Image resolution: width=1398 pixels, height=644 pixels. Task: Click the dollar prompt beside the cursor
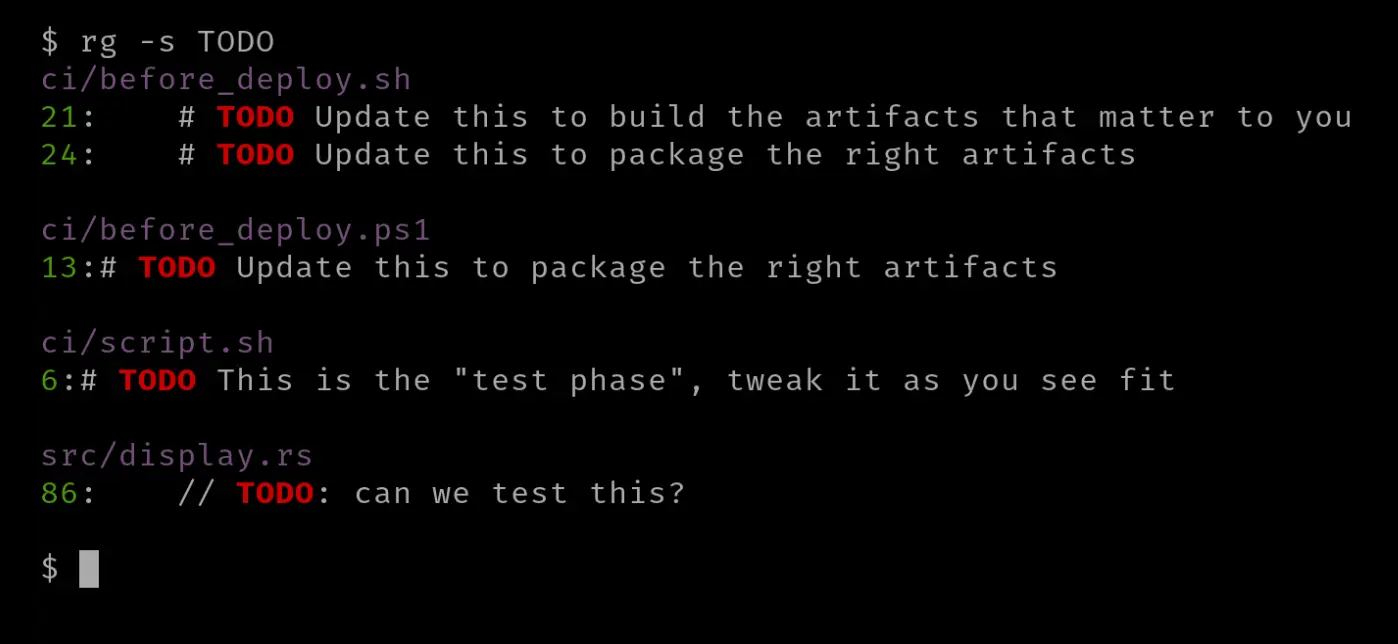click(50, 569)
